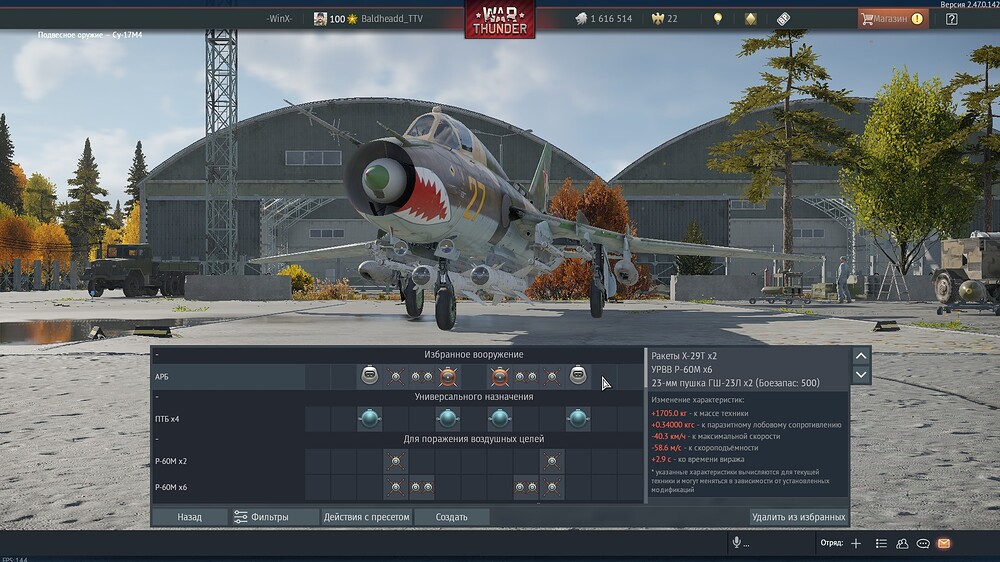Click the 23-мм пушка ГШ-23Л x2 line

pyautogui.click(x=735, y=383)
